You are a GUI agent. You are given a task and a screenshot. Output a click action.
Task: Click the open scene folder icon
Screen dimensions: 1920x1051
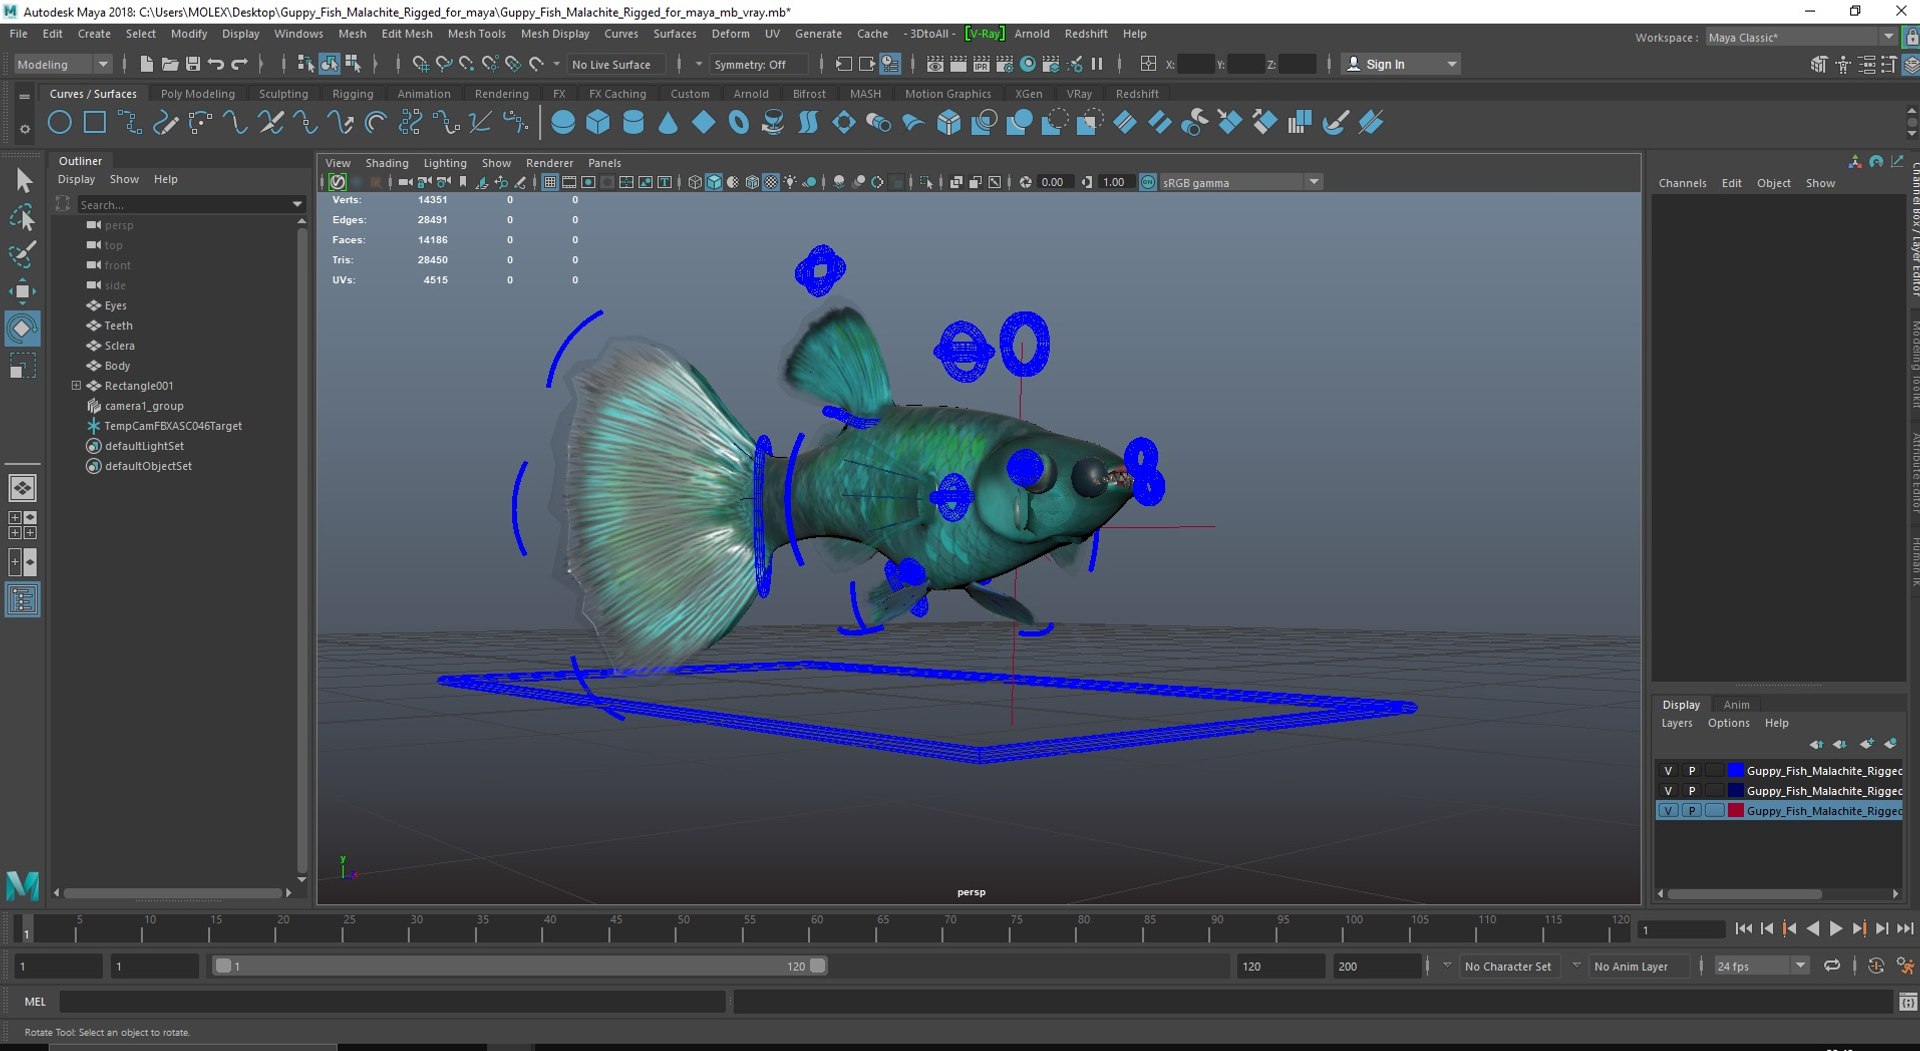point(170,64)
